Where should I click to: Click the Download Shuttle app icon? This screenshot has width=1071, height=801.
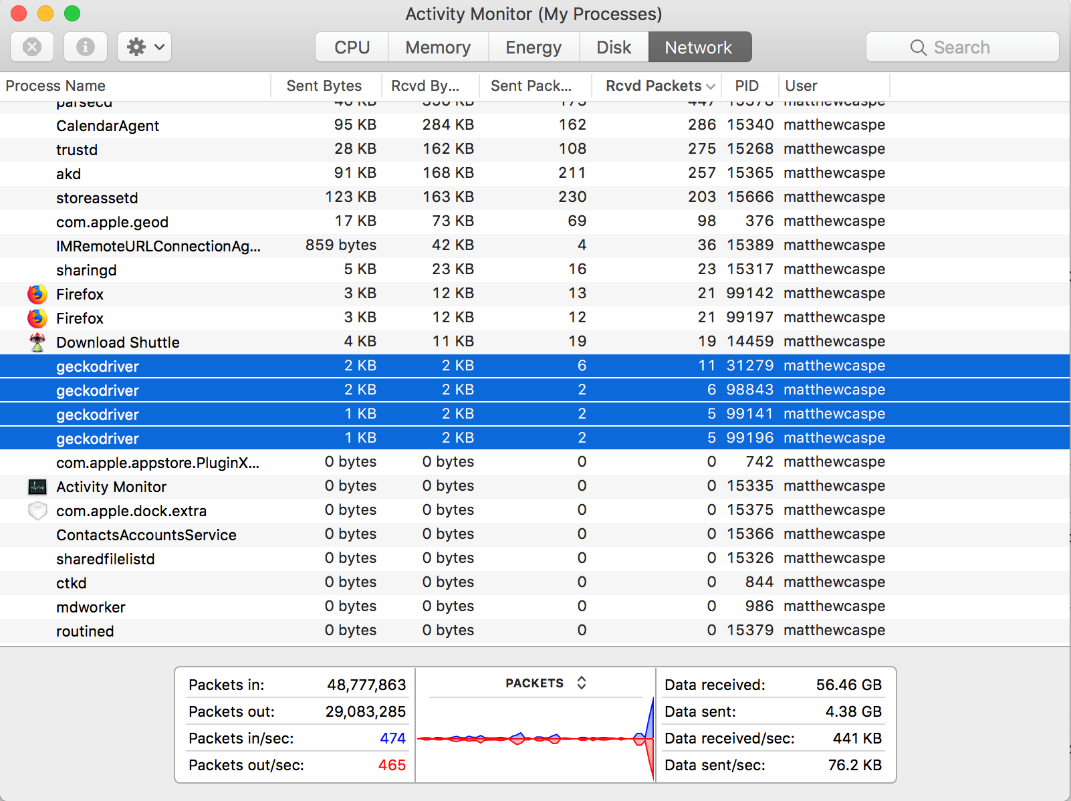pyautogui.click(x=37, y=342)
